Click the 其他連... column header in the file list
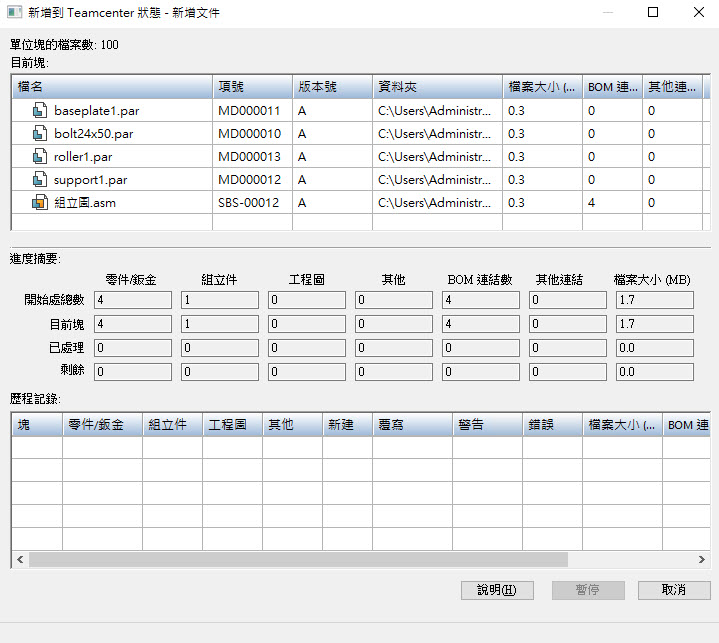The width and height of the screenshot is (719, 643). coord(672,87)
